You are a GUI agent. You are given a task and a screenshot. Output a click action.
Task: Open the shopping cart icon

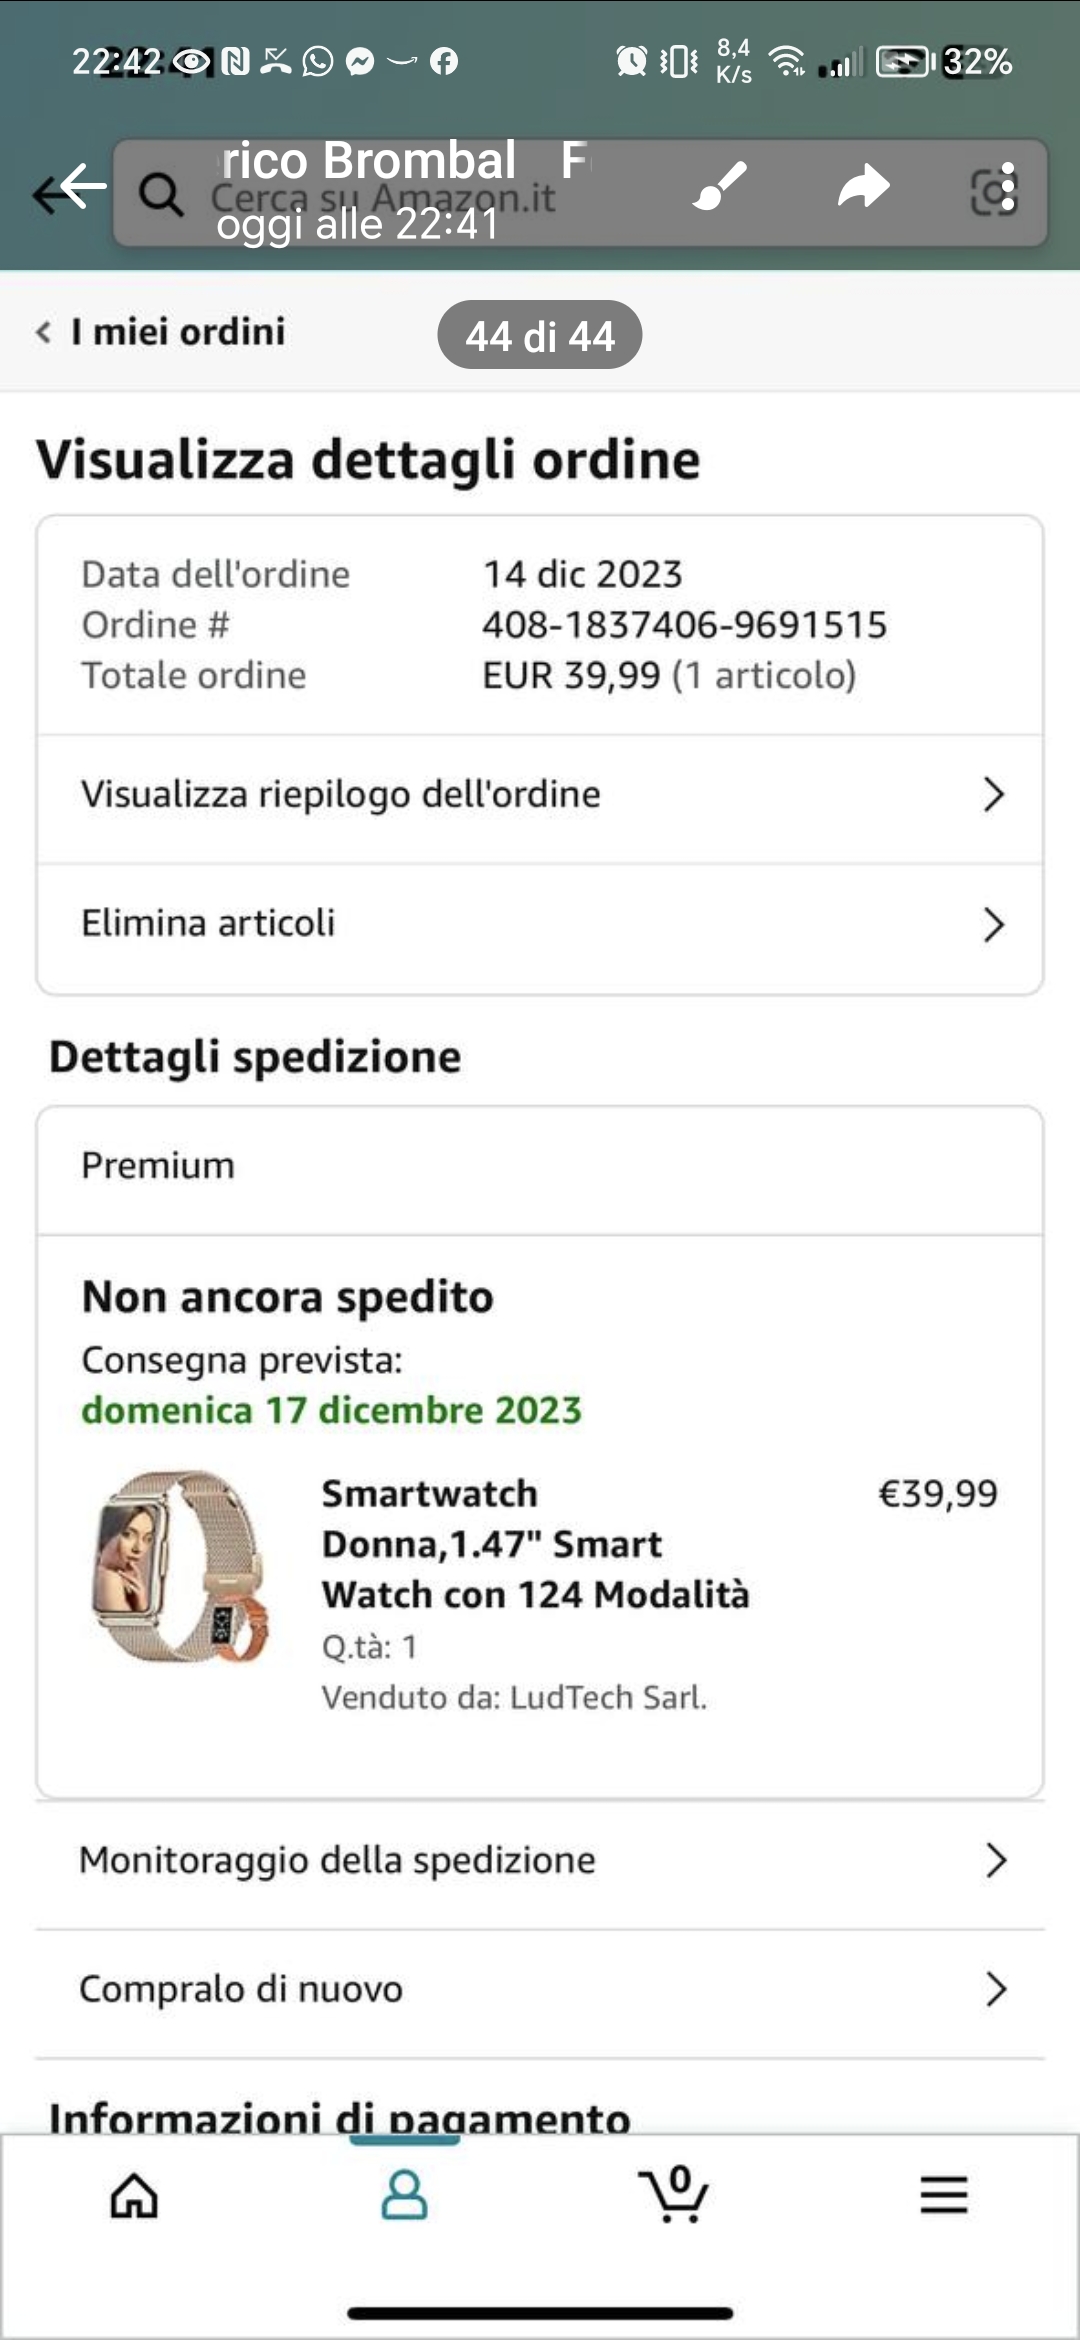click(x=674, y=2194)
